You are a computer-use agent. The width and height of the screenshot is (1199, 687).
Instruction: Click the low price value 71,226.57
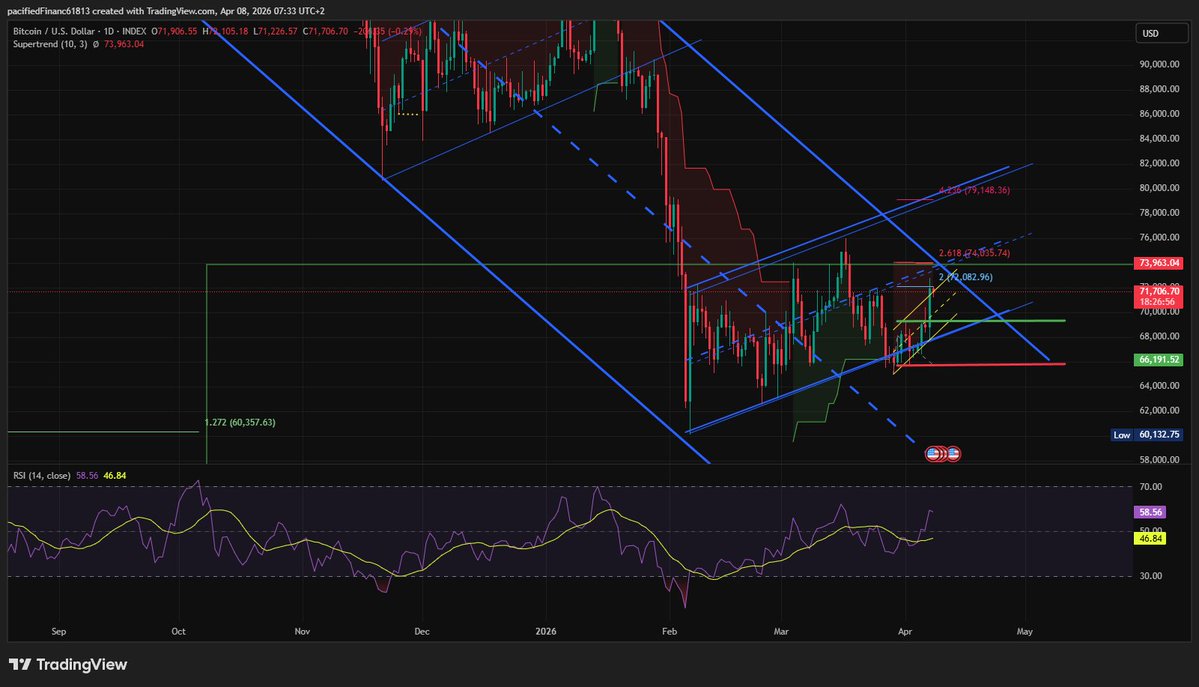(278, 31)
